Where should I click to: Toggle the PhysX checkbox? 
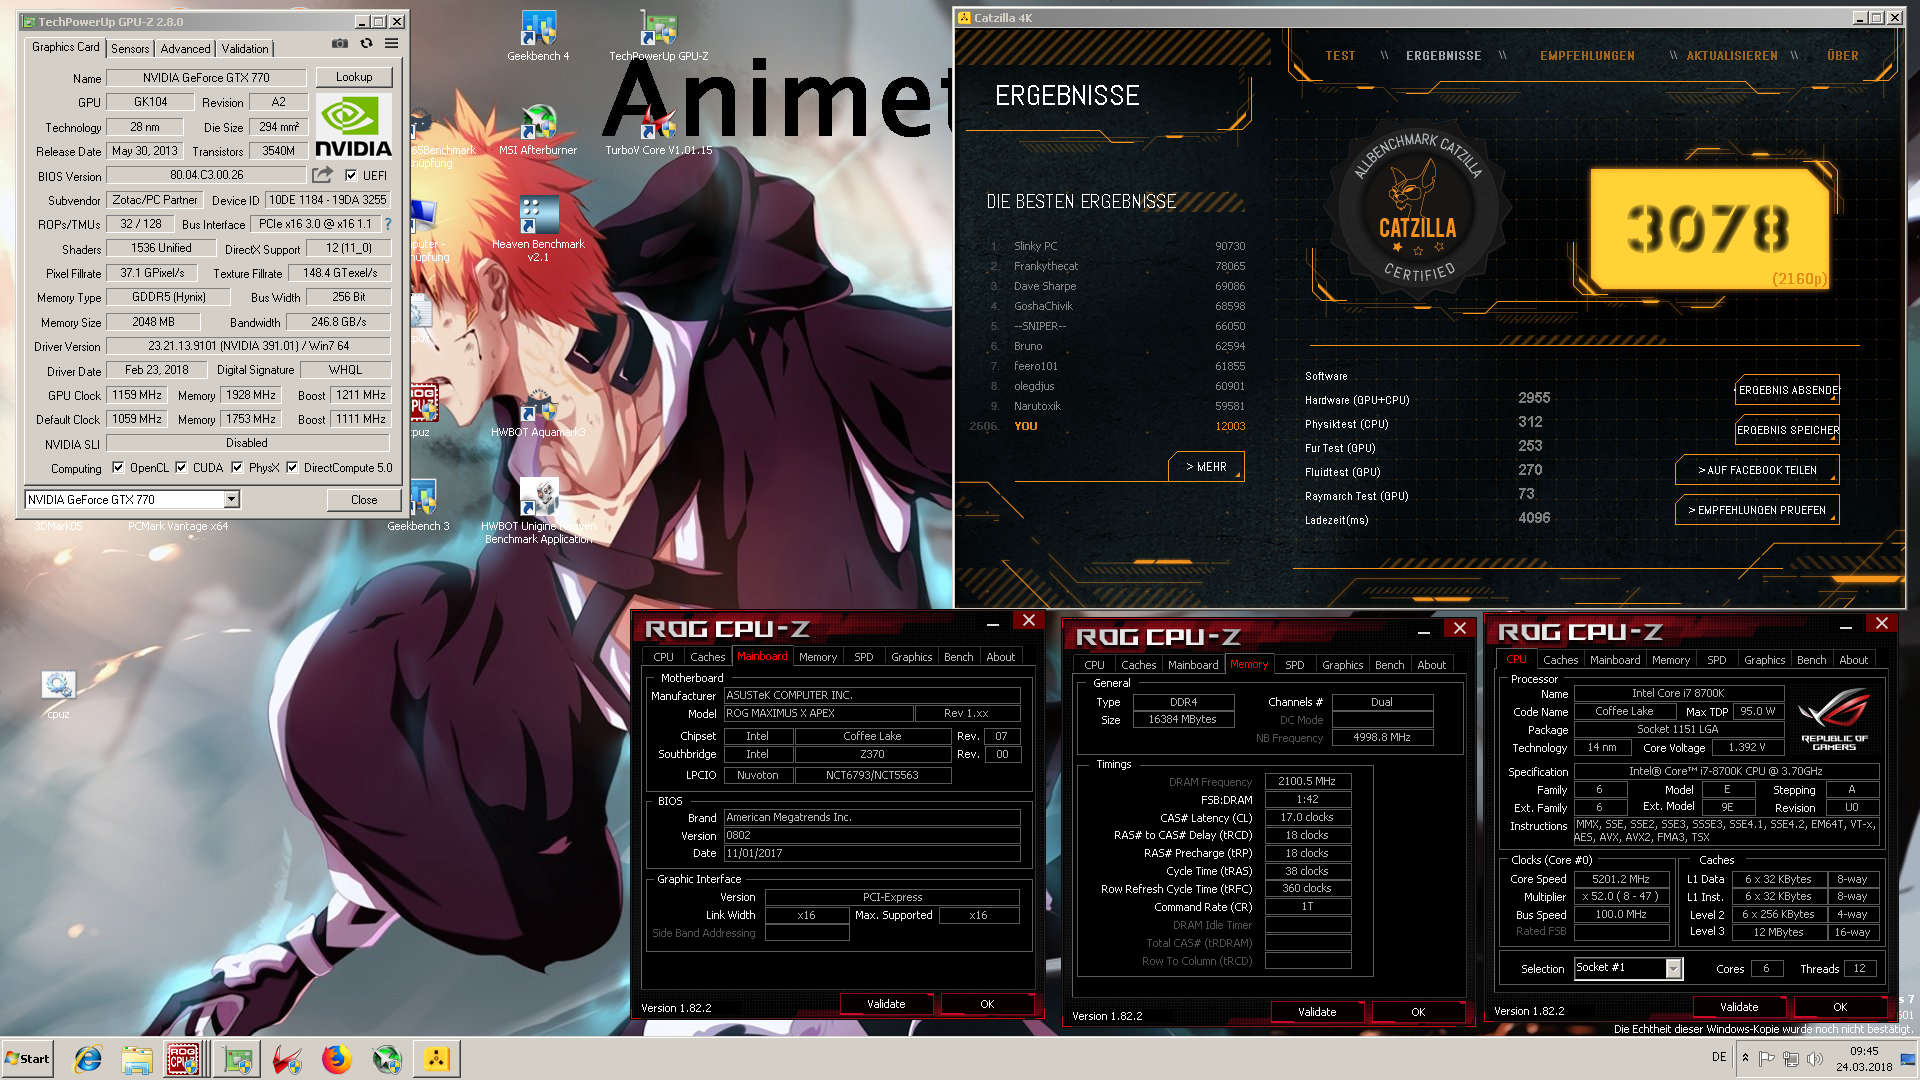pos(237,467)
